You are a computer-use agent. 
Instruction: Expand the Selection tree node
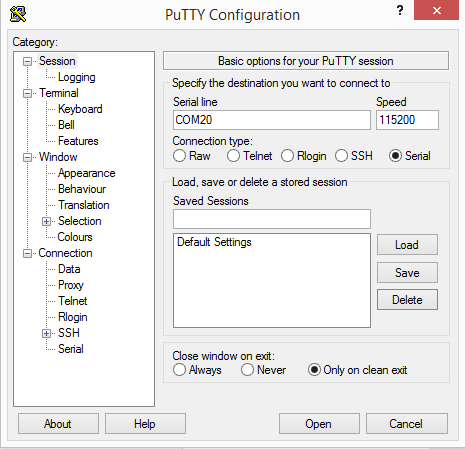pyautogui.click(x=47, y=221)
